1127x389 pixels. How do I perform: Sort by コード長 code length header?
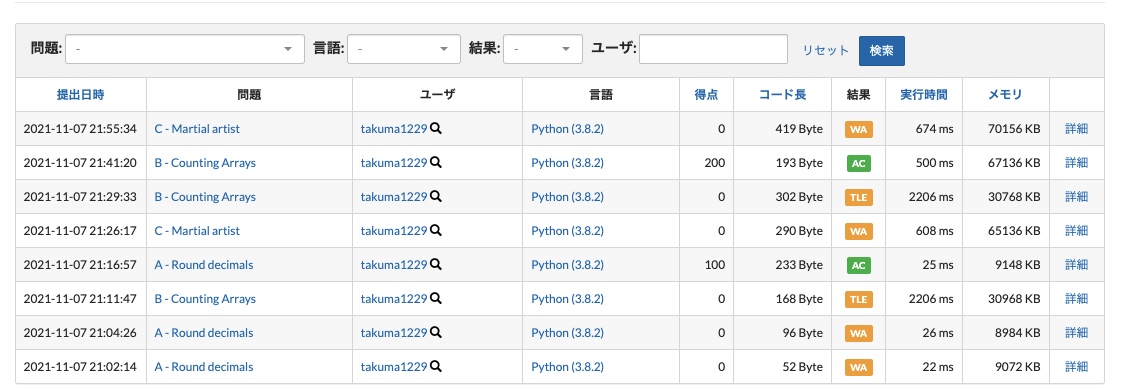click(x=782, y=94)
